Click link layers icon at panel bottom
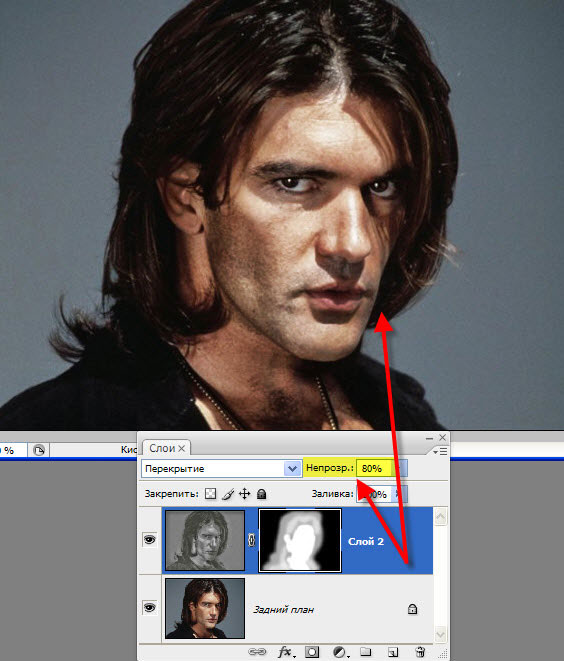This screenshot has height=661, width=564. pyautogui.click(x=257, y=652)
